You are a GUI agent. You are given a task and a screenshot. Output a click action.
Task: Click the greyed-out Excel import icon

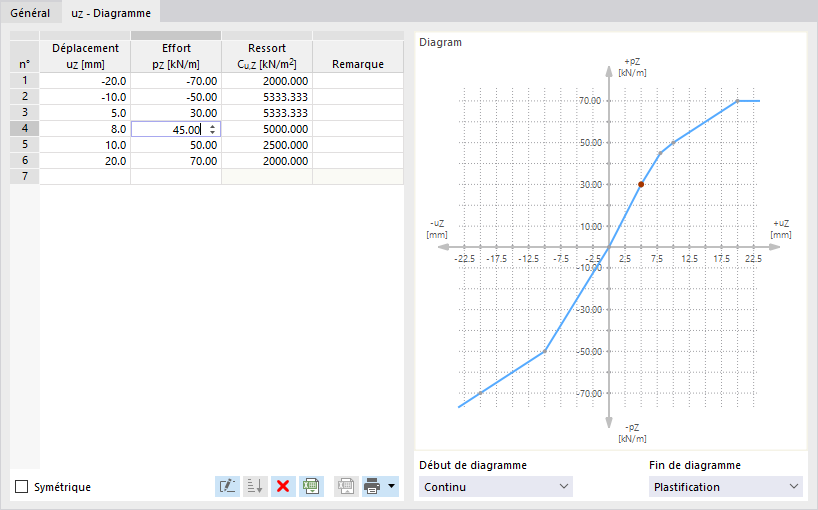[x=346, y=487]
